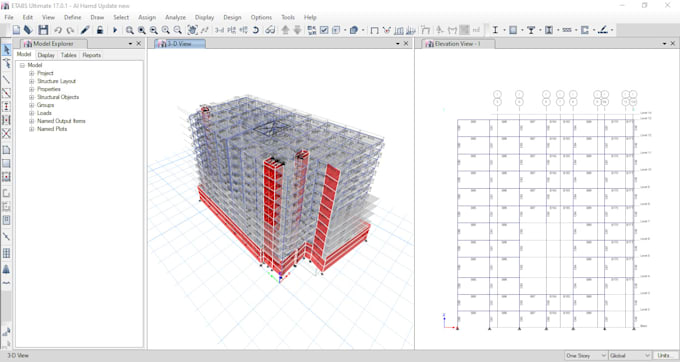Expand the Named Plots tree node
Image resolution: width=680 pixels, height=362 pixels.
[x=31, y=129]
